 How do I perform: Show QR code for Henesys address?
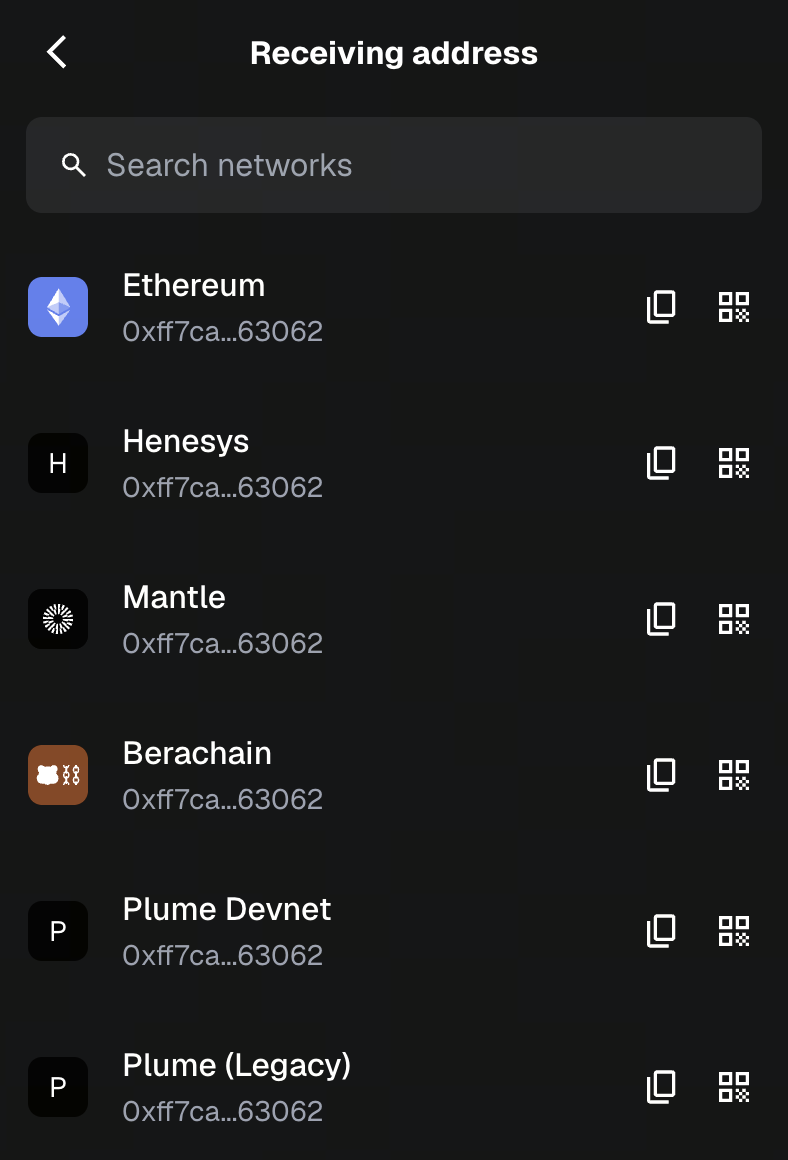click(734, 463)
